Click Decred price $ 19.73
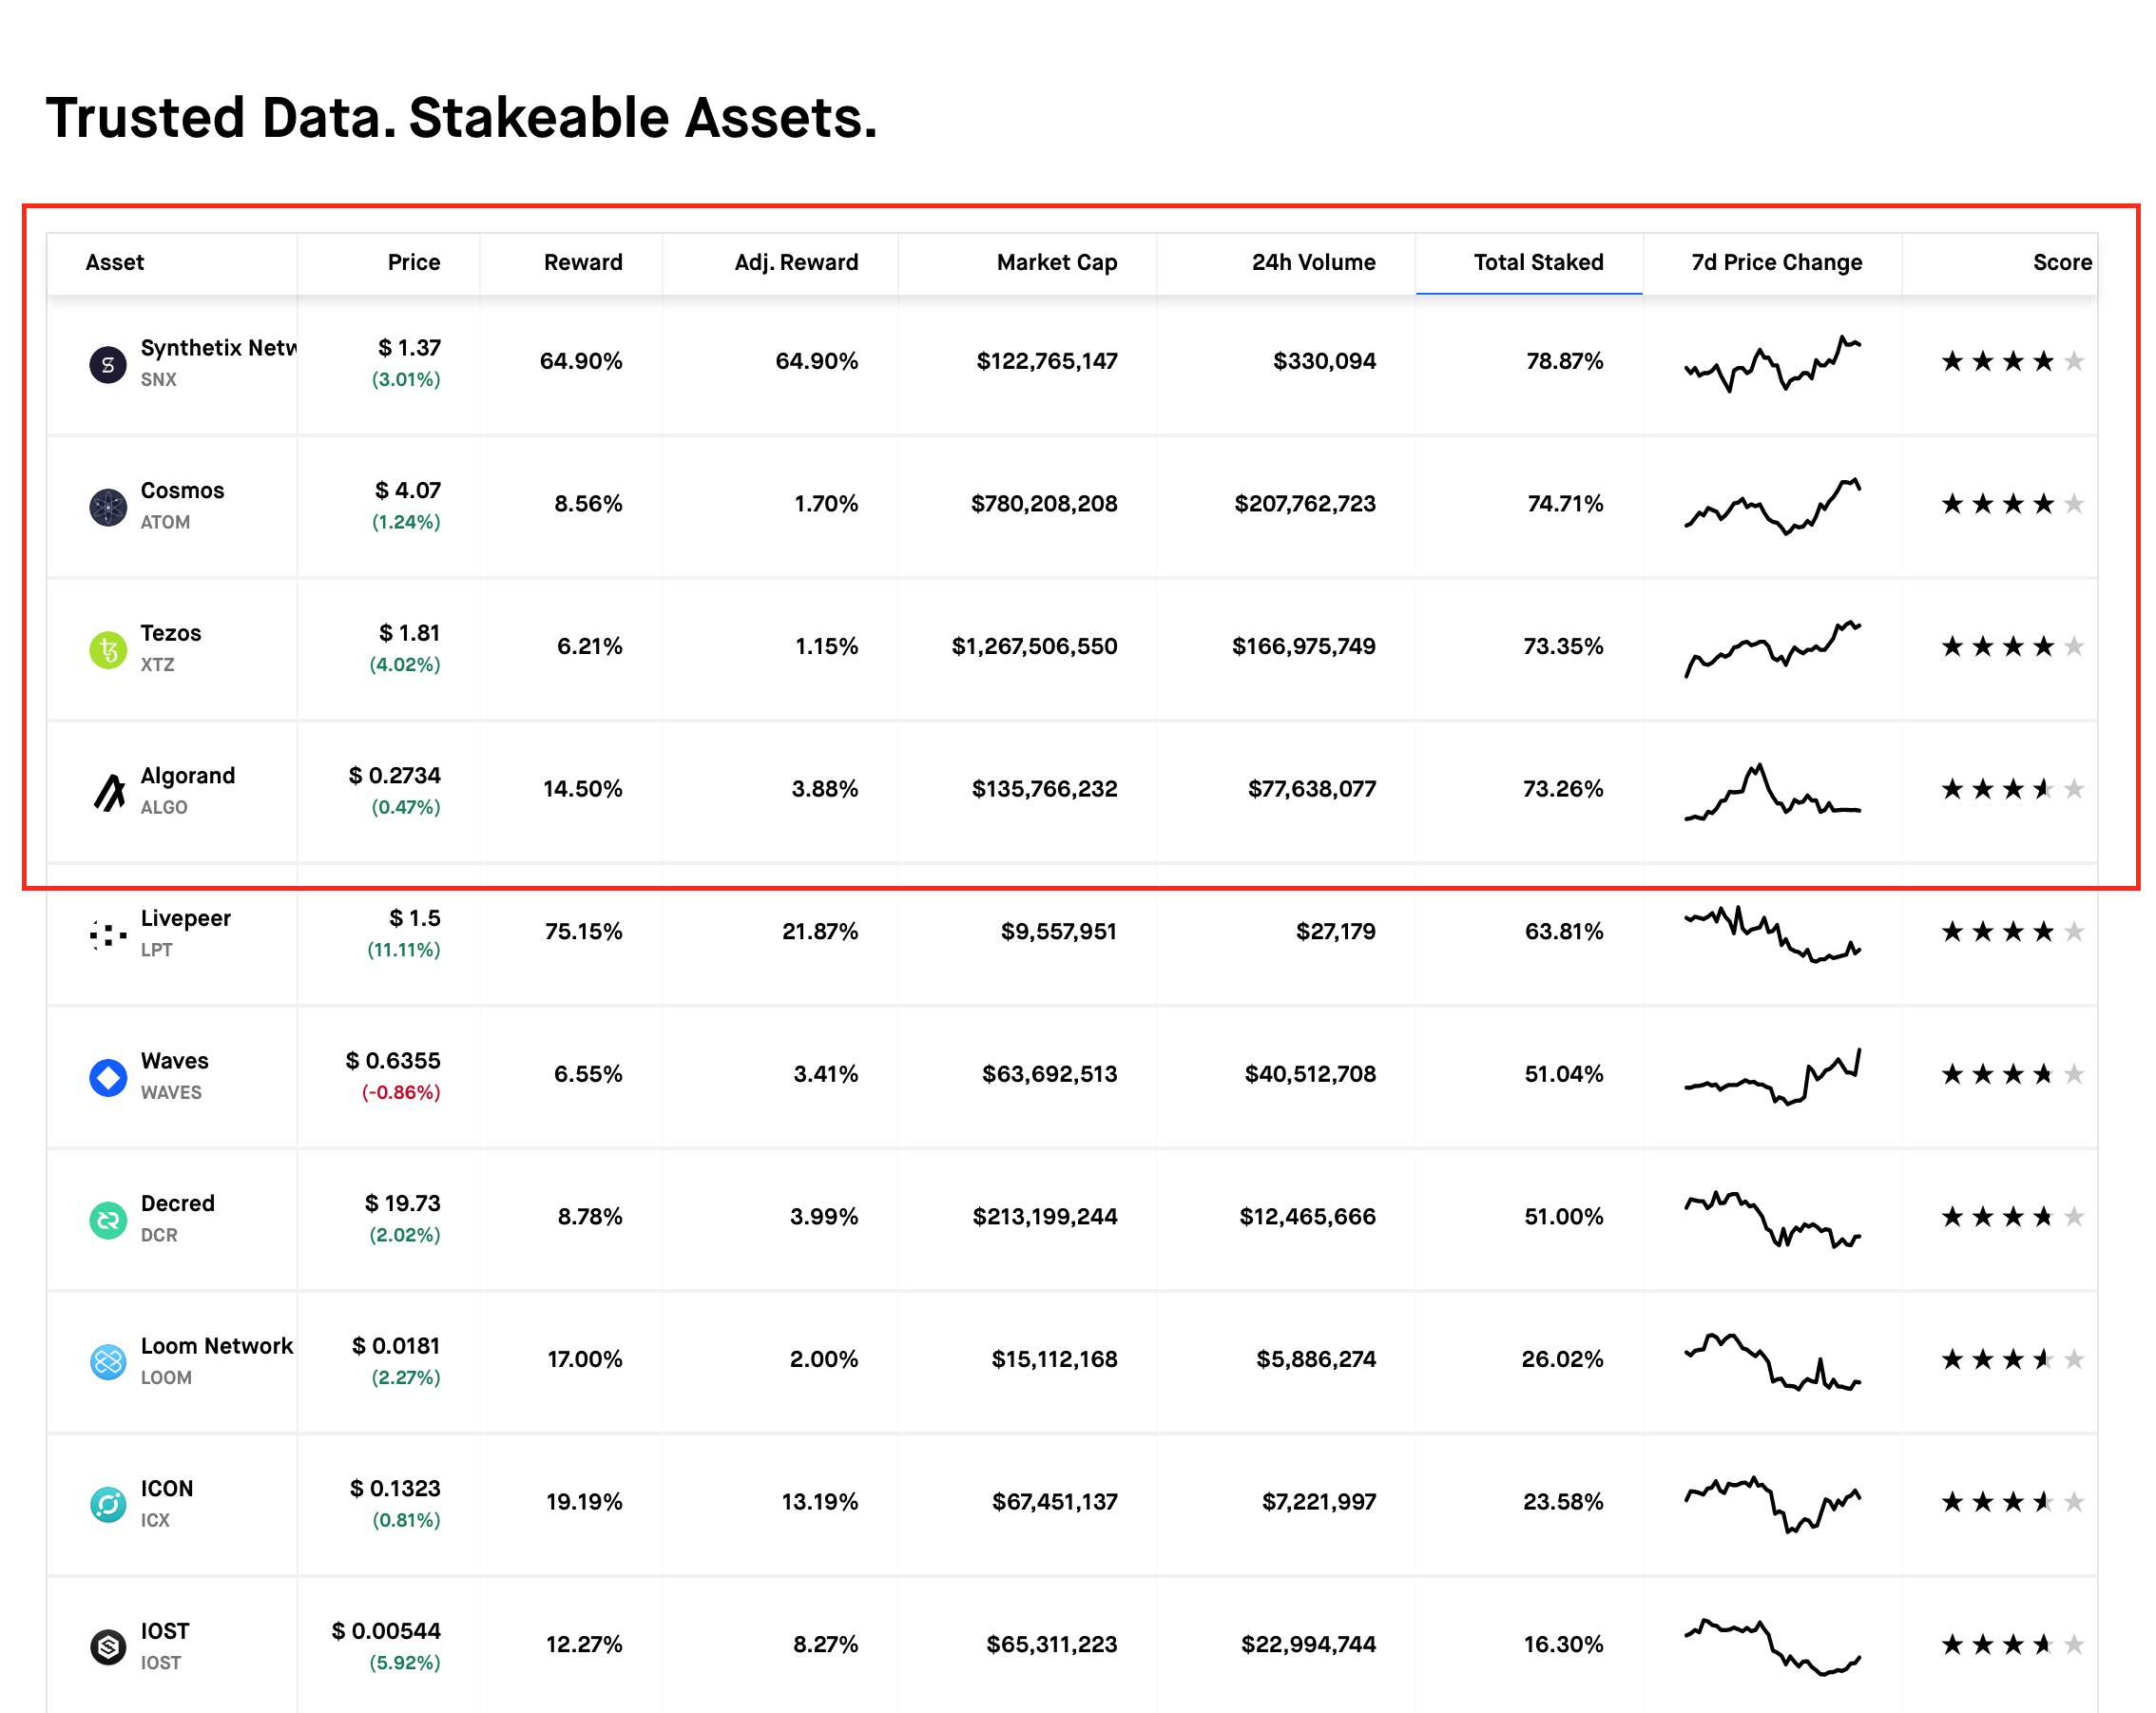Viewport: 2156px width, 1713px height. click(x=402, y=1203)
